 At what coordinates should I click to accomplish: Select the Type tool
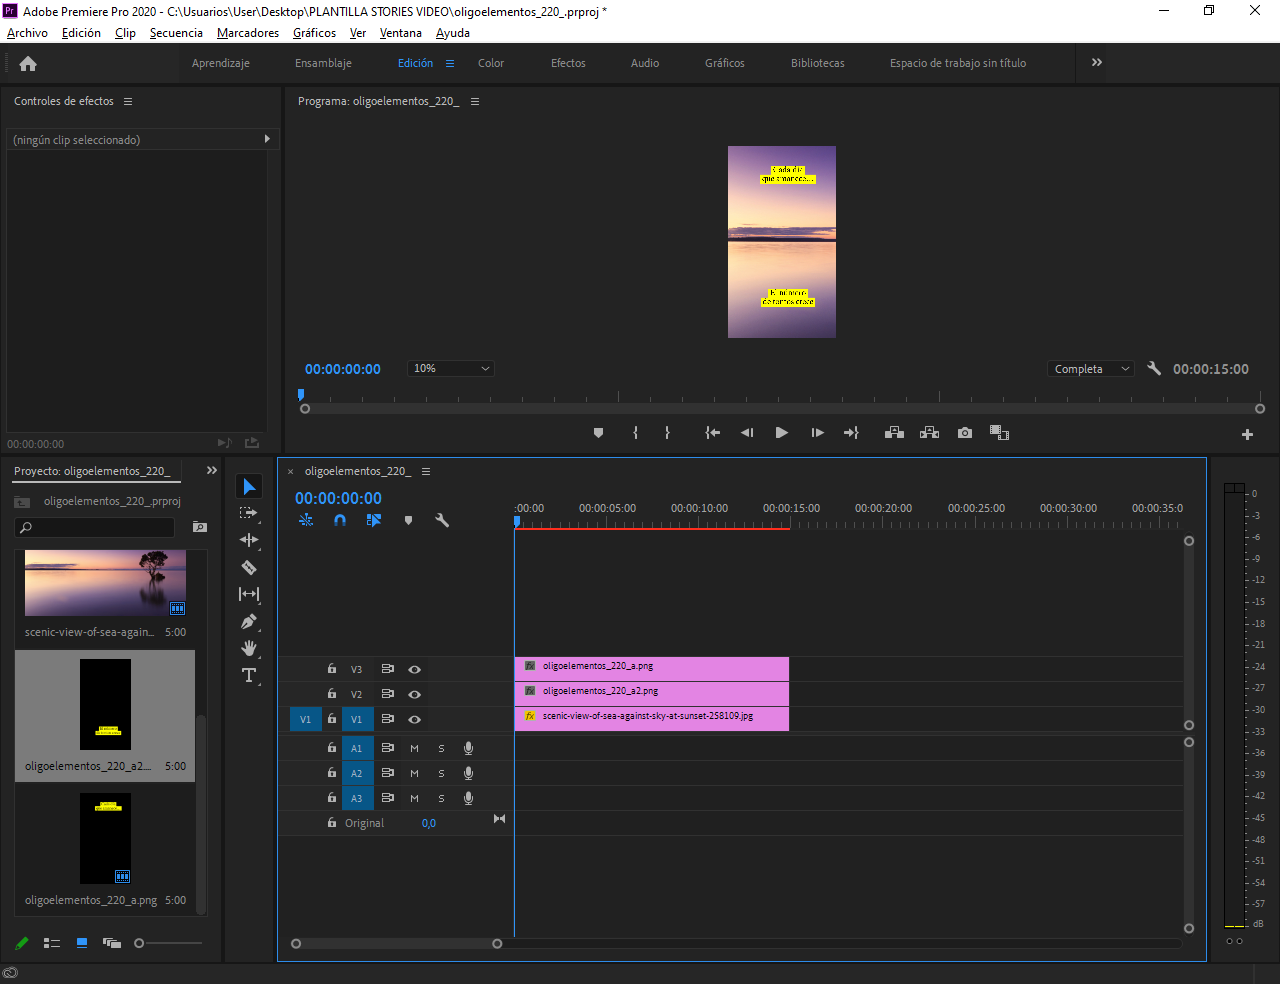[249, 675]
